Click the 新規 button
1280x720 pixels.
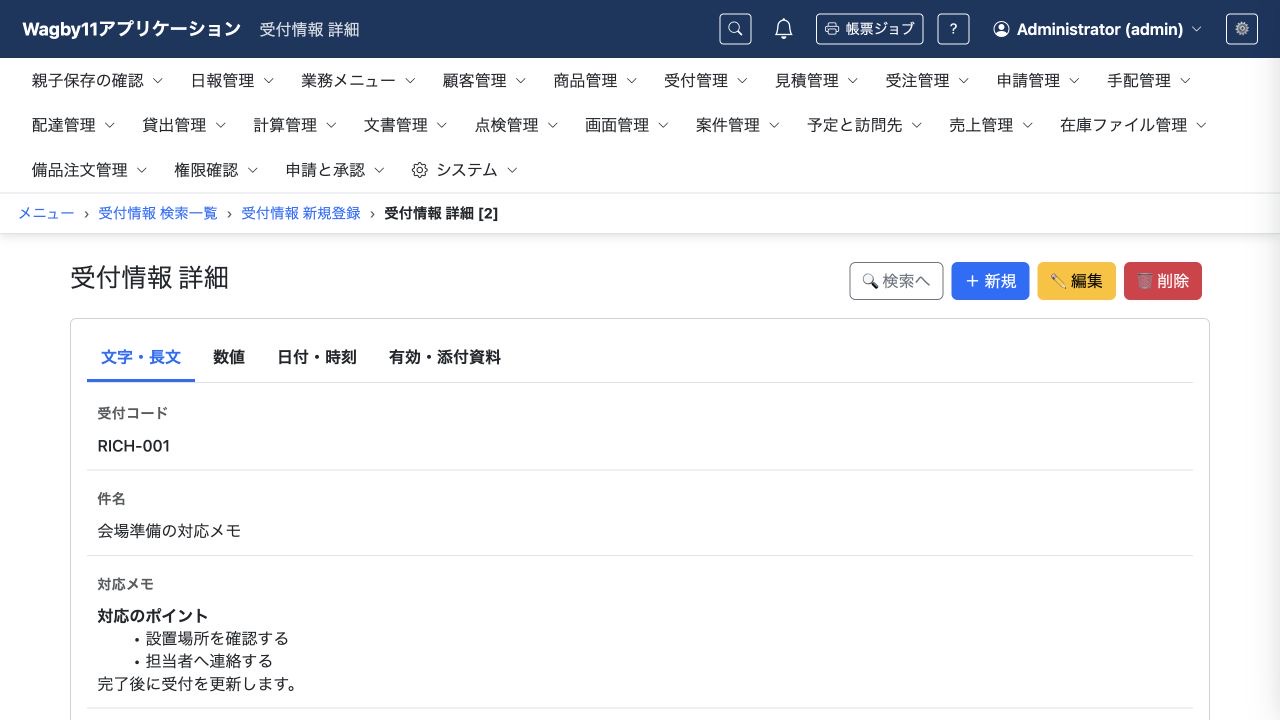click(x=990, y=281)
